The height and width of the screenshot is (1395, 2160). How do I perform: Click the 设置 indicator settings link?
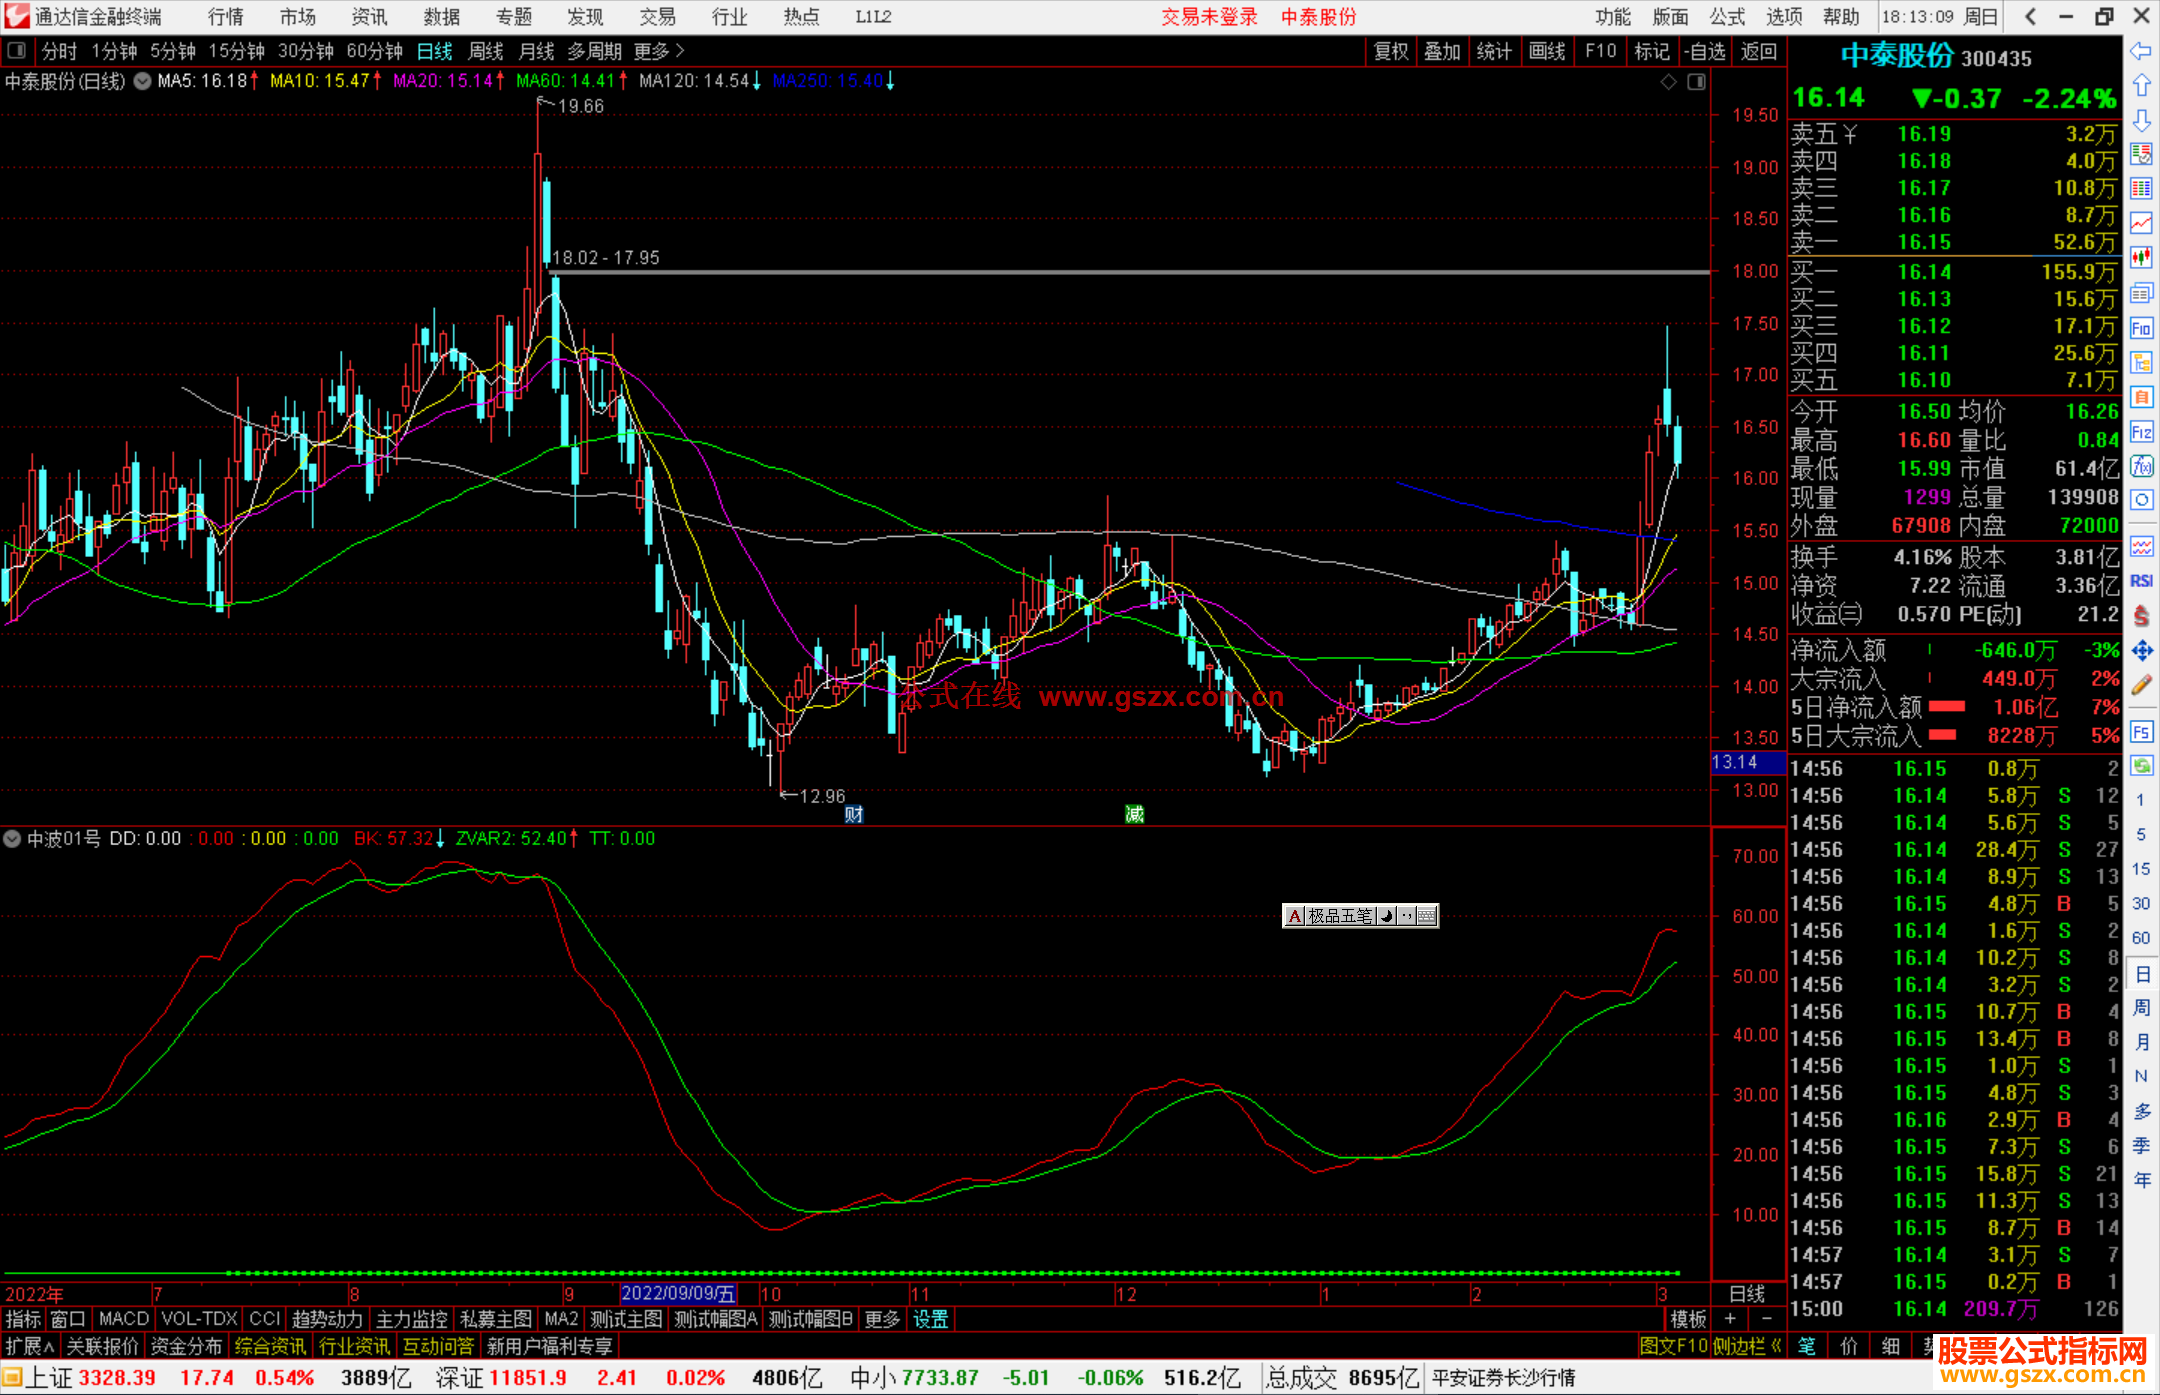pos(930,1319)
